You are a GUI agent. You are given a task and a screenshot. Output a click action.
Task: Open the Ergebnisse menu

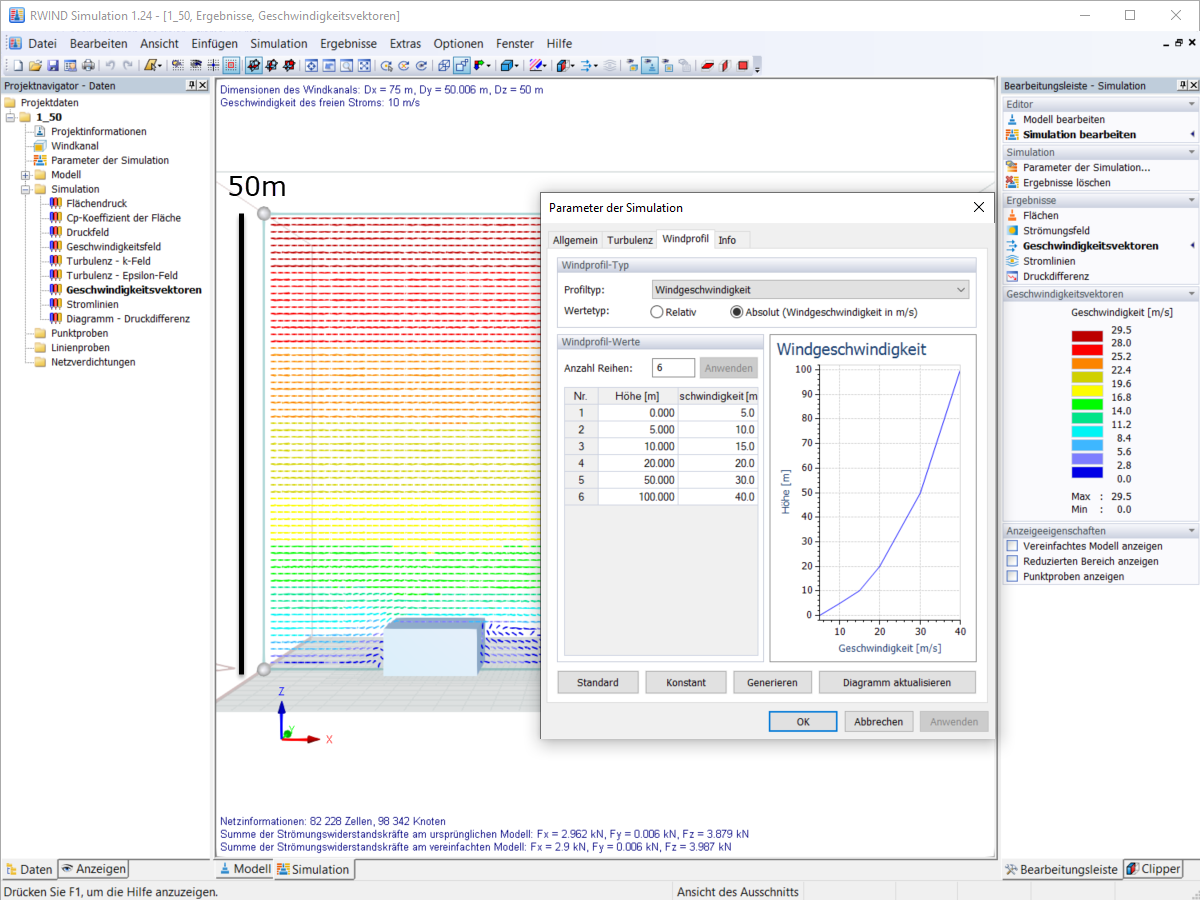click(348, 44)
